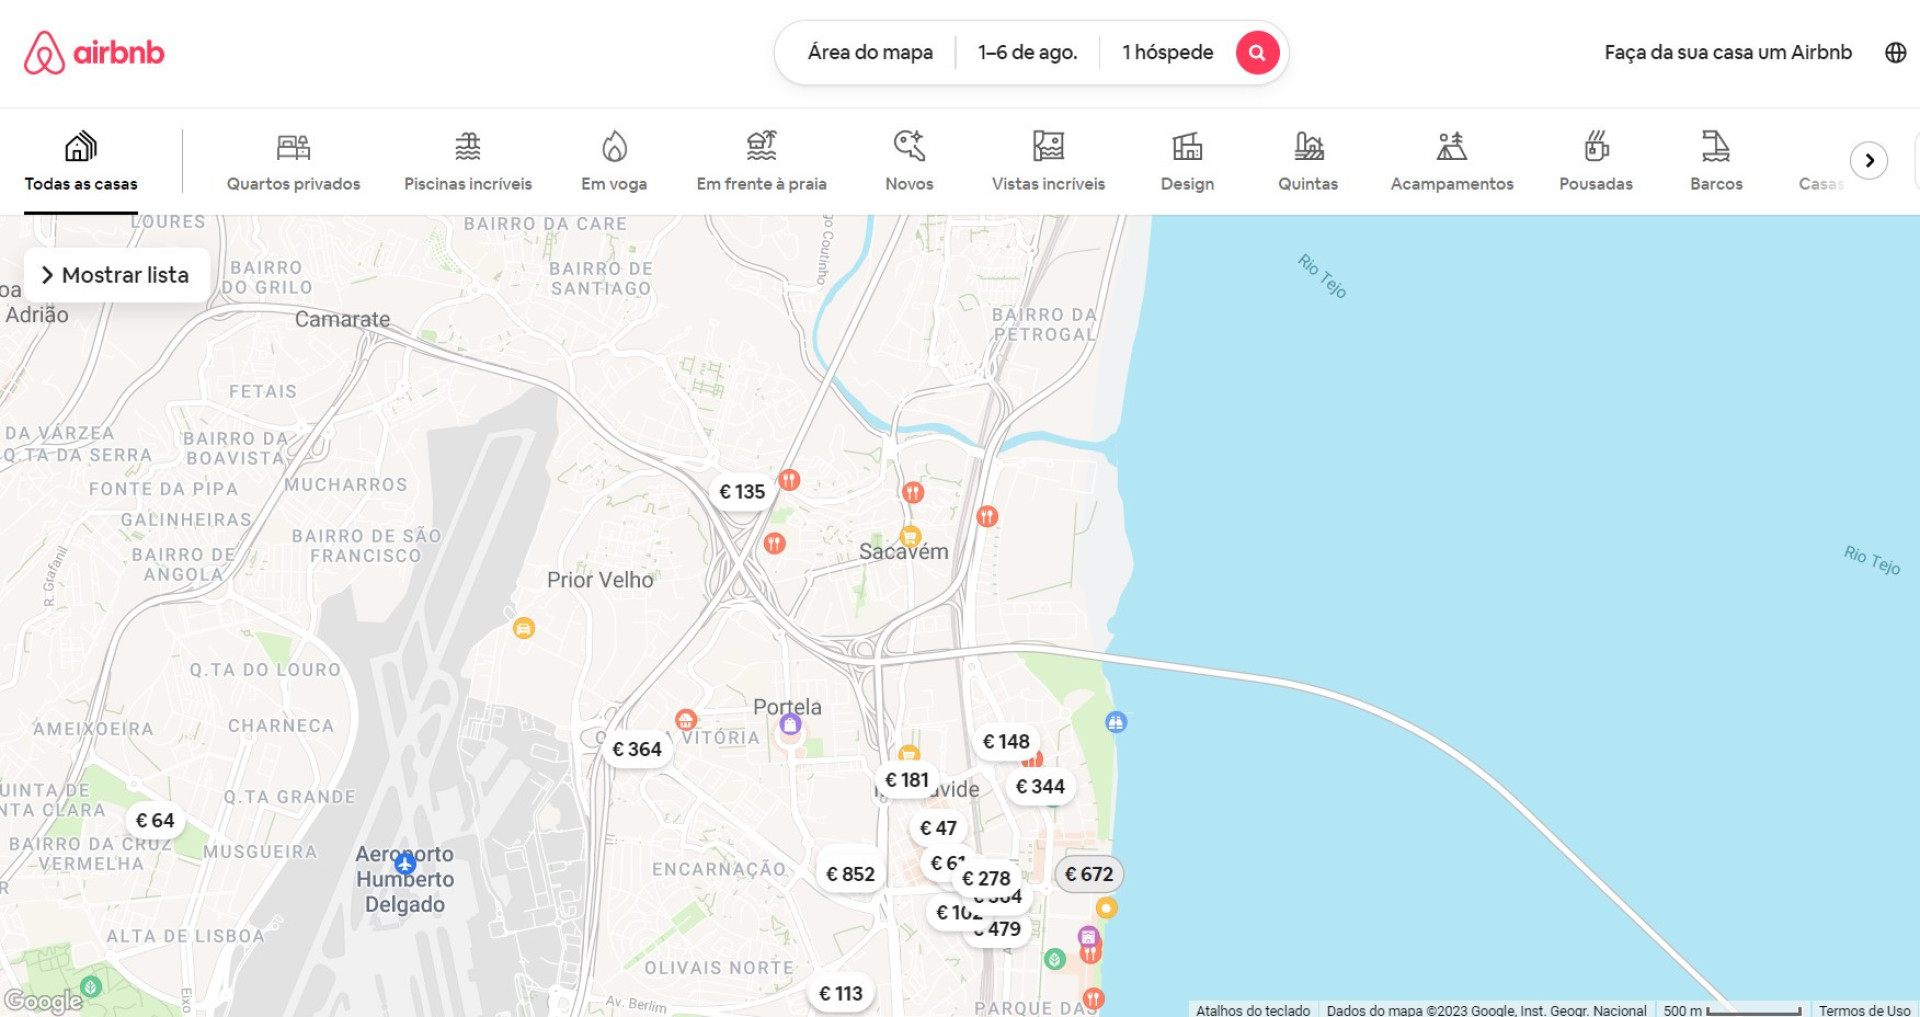The image size is (1920, 1017).
Task: Click the Área do mapa search field
Action: point(870,52)
